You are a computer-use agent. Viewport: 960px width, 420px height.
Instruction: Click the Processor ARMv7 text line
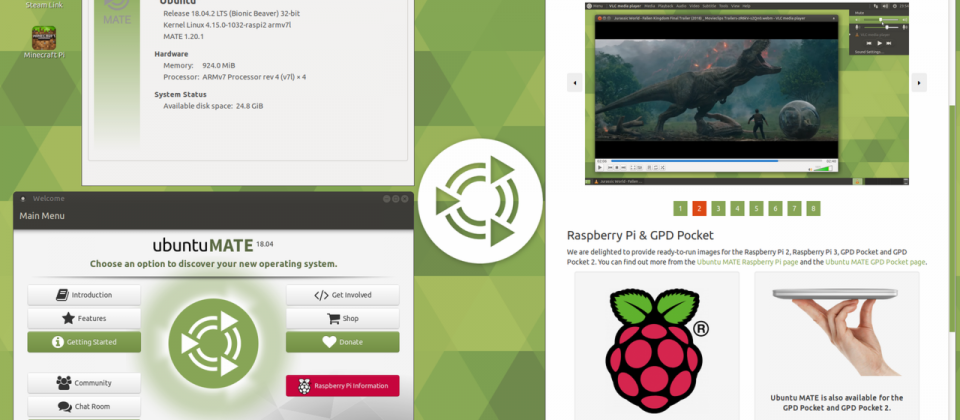point(234,77)
